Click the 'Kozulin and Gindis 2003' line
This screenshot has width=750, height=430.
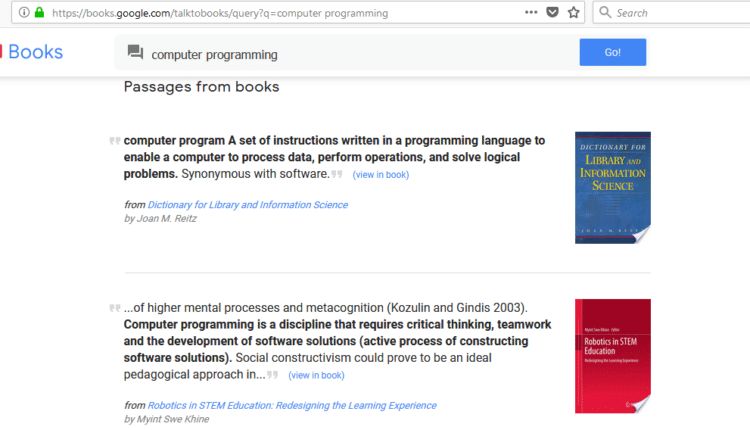coord(325,308)
